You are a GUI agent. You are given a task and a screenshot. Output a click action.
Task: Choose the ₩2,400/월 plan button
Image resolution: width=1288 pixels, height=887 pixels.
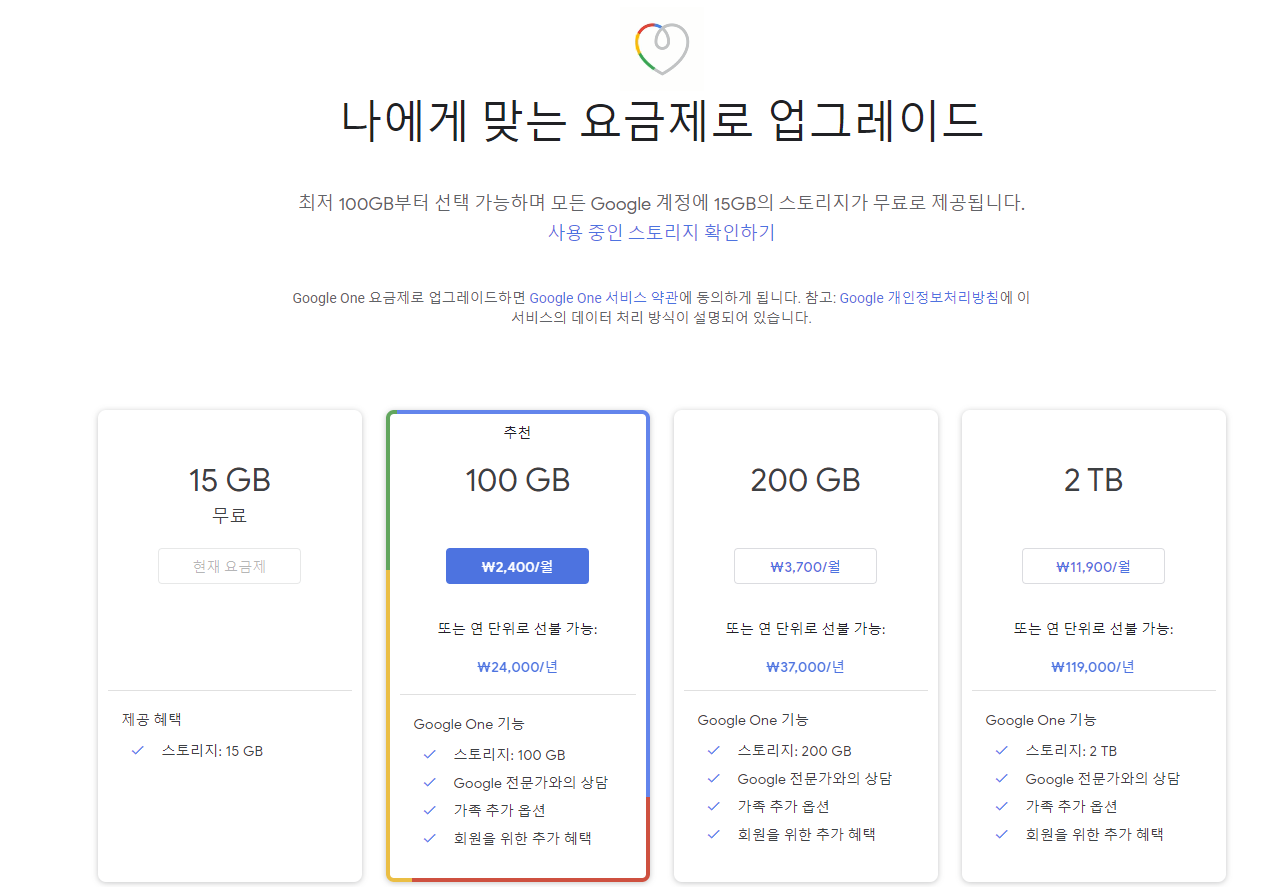[x=517, y=566]
